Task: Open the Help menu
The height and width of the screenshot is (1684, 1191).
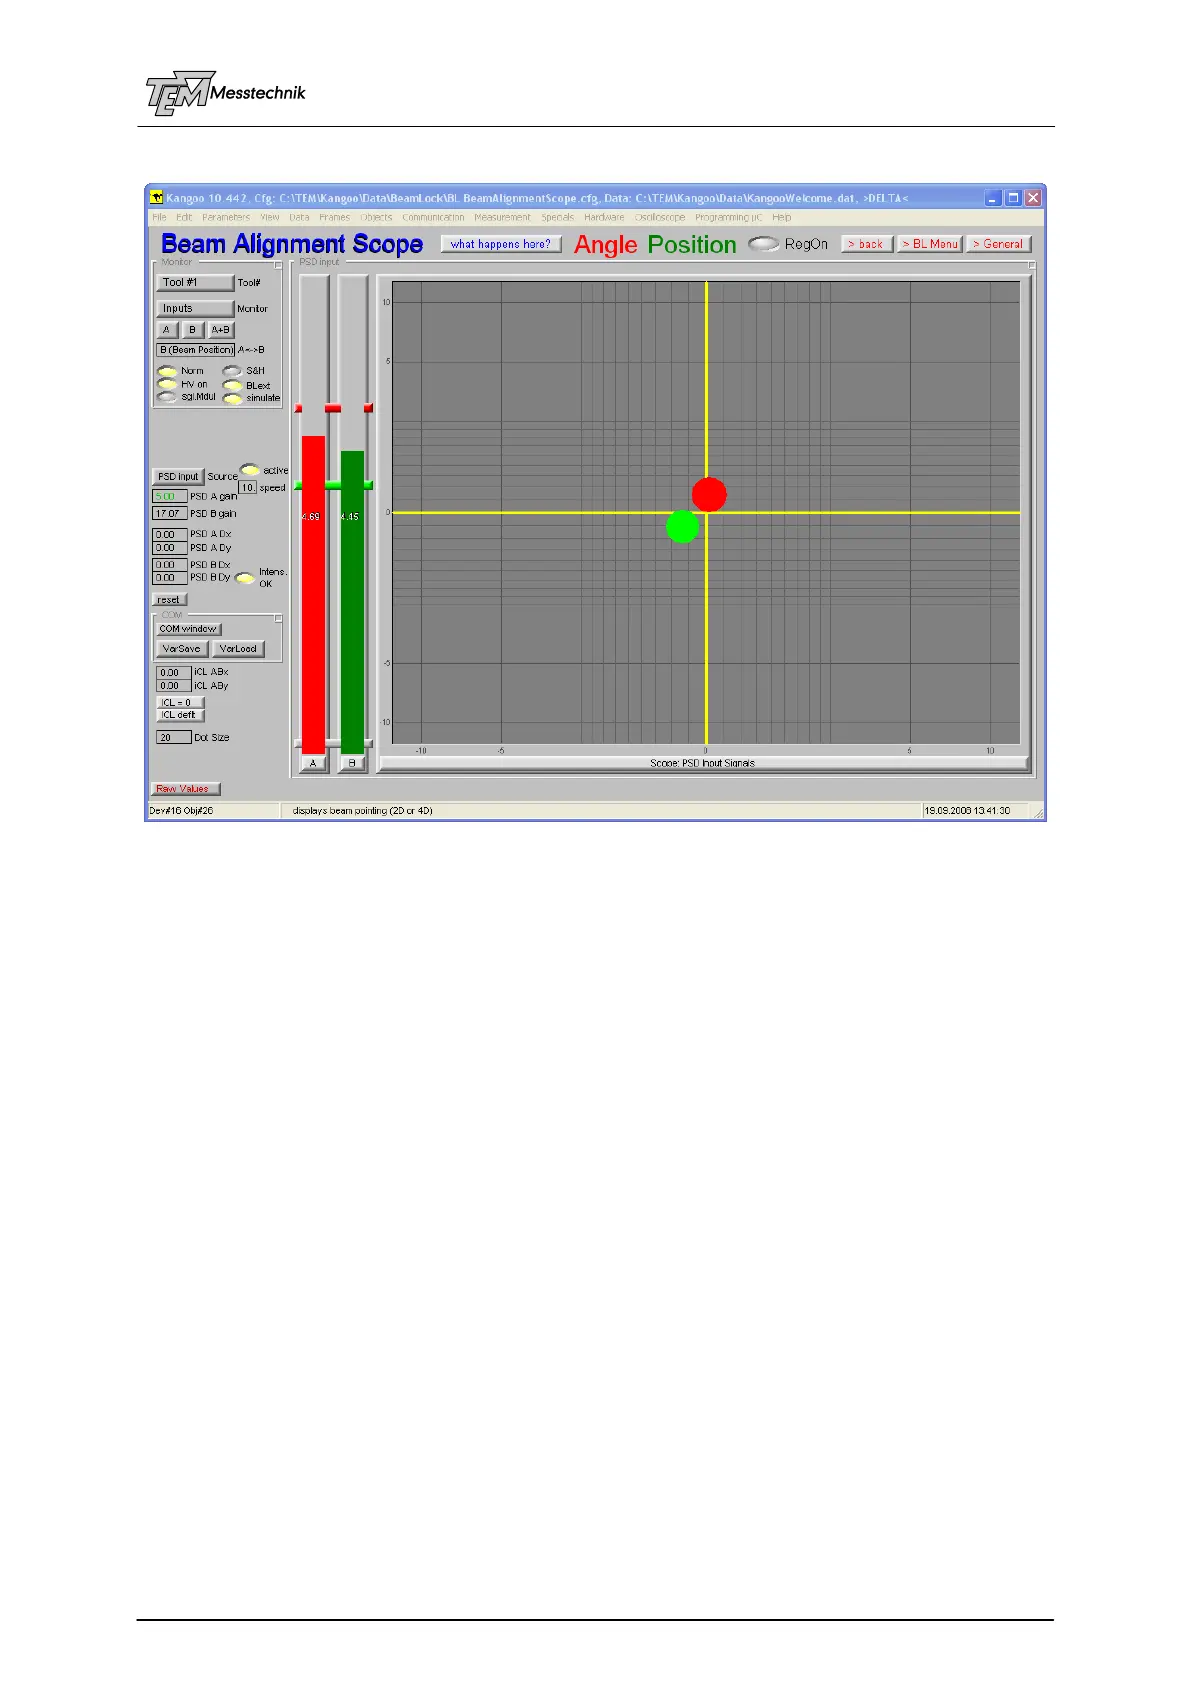Action: pyautogui.click(x=782, y=217)
